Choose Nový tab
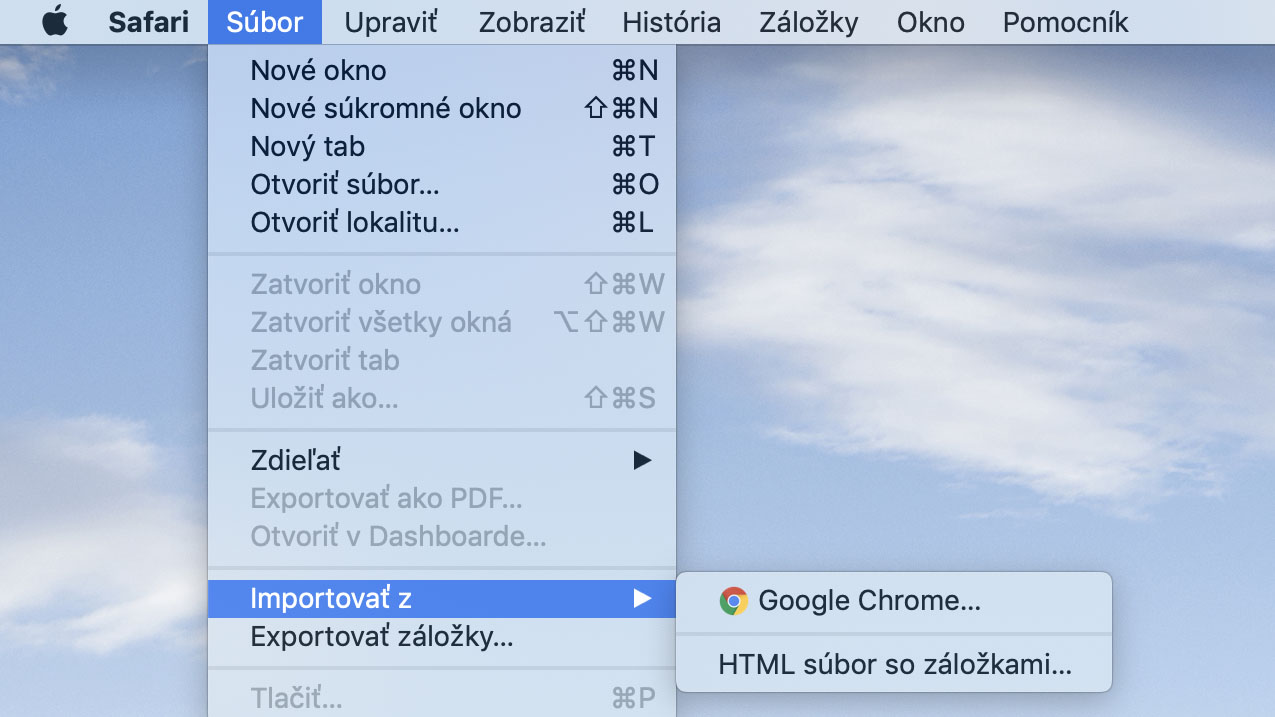The image size is (1275, 717). (442, 146)
